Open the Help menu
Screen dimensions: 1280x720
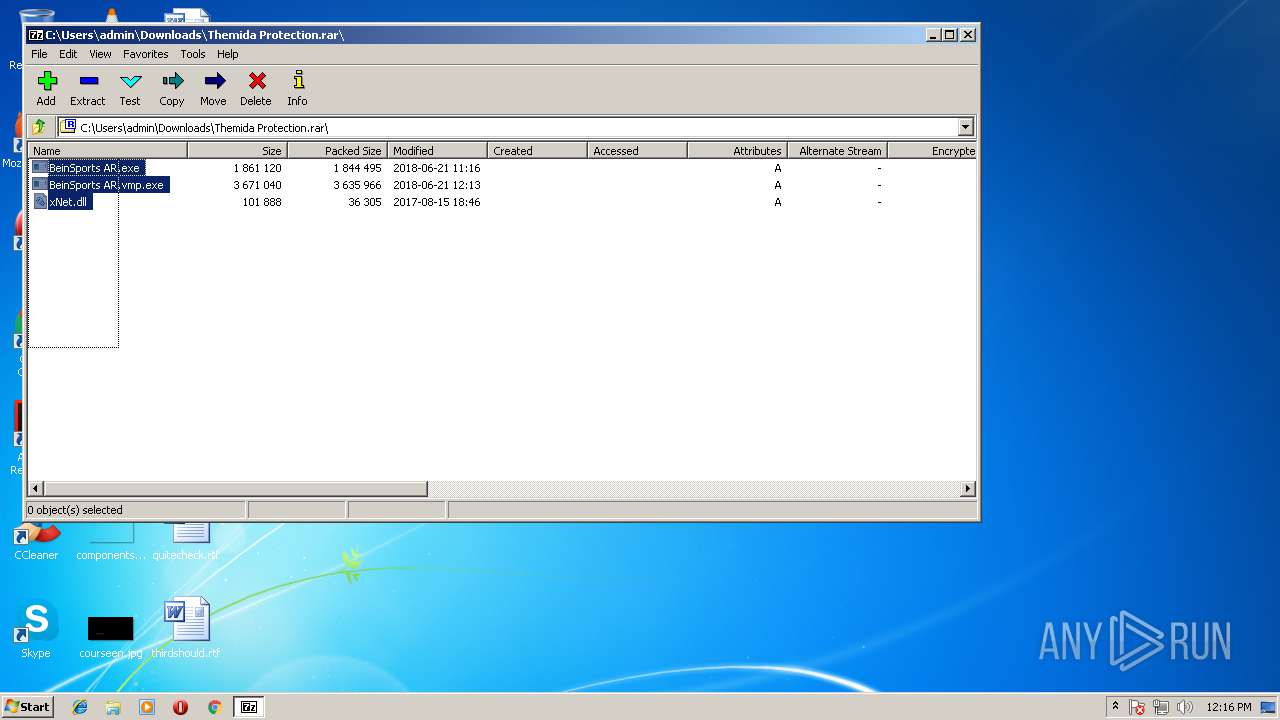228,54
